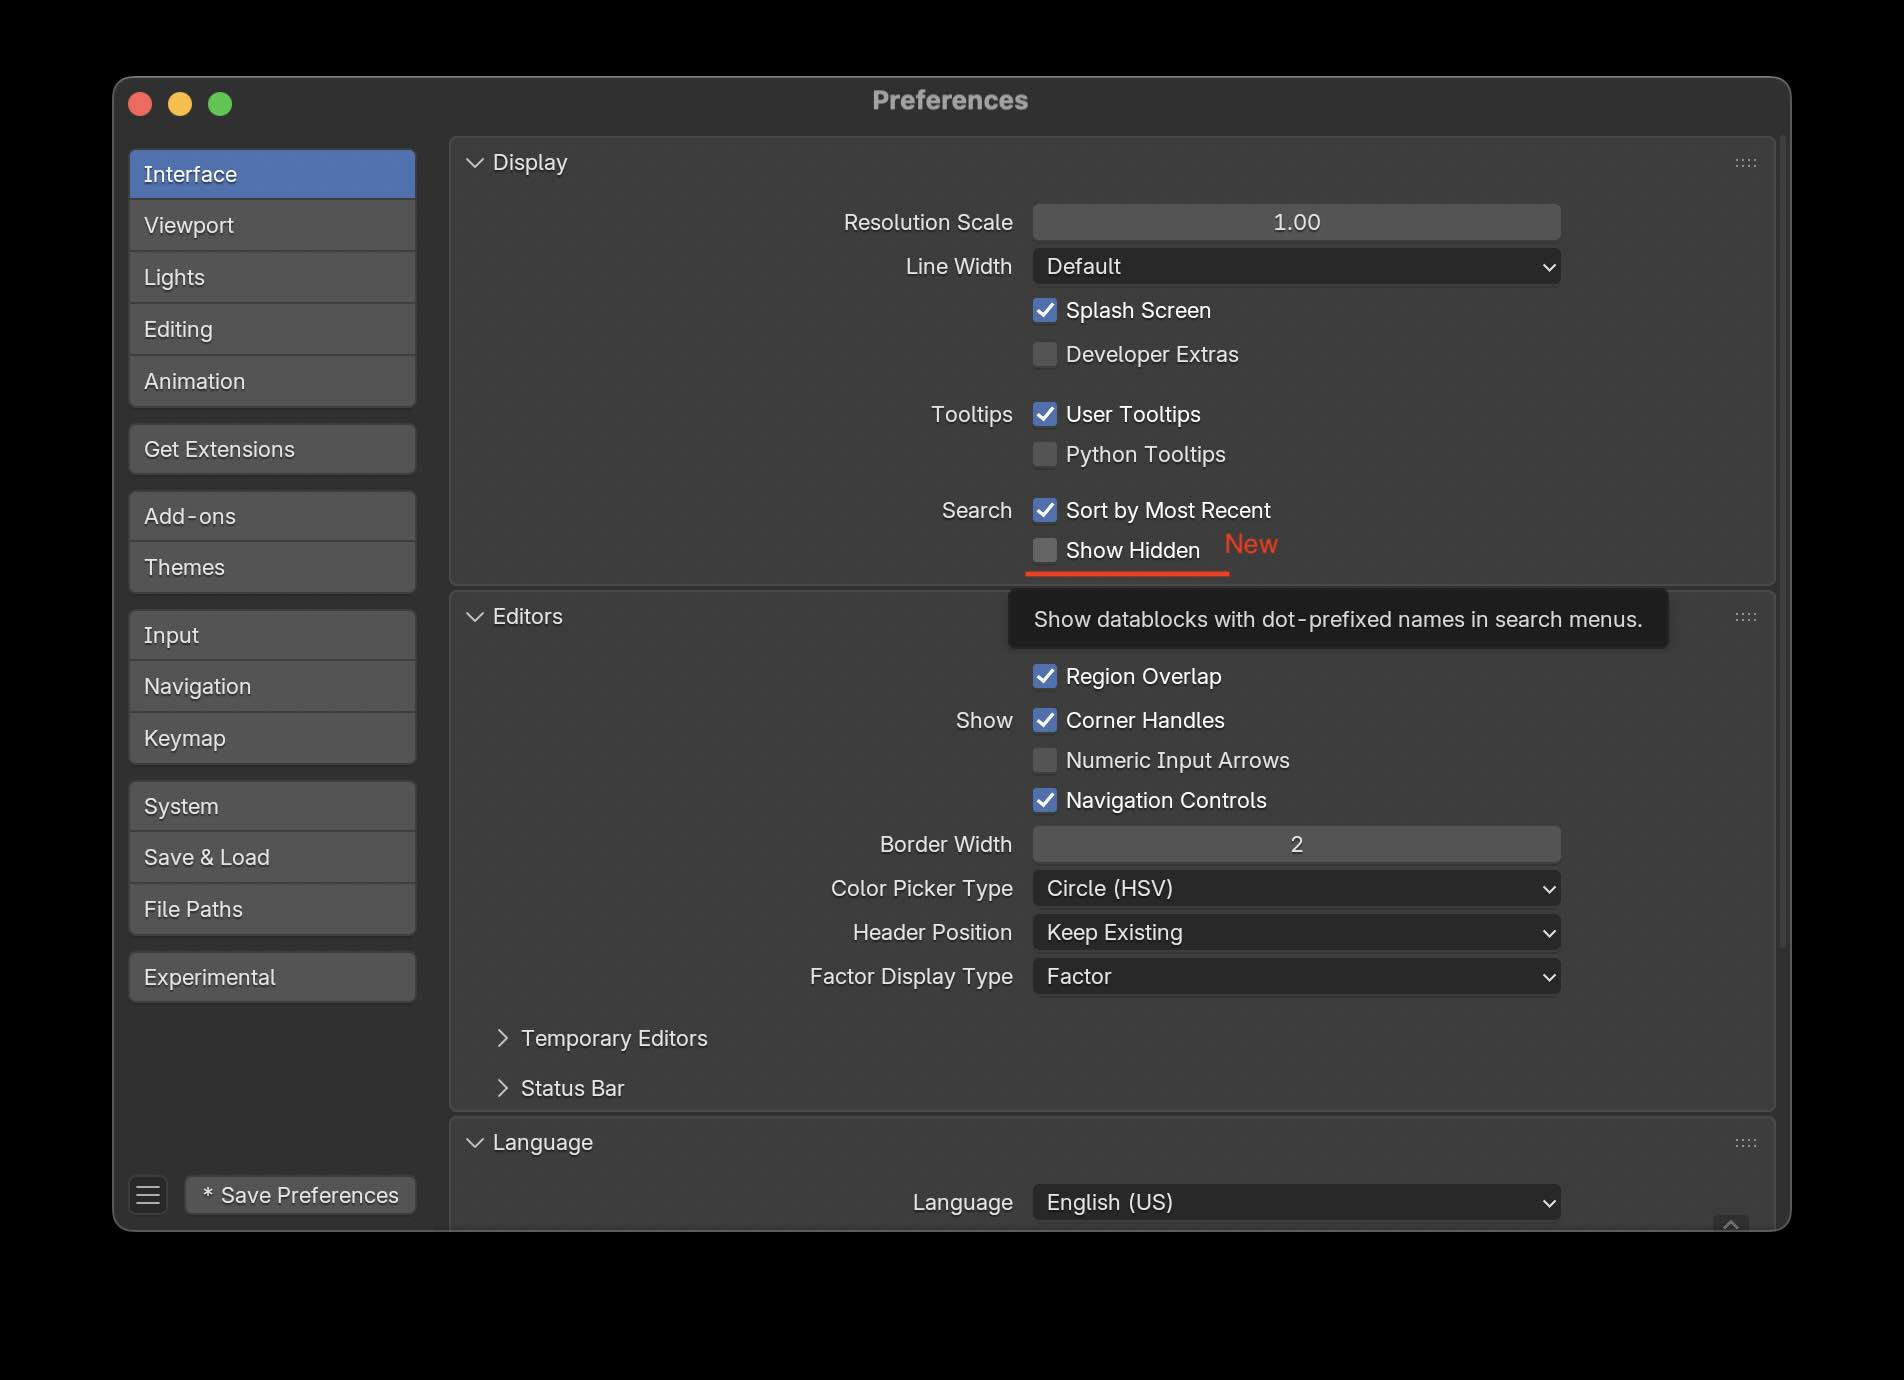The width and height of the screenshot is (1904, 1380).
Task: Open the Editing preferences tab
Action: (272, 329)
